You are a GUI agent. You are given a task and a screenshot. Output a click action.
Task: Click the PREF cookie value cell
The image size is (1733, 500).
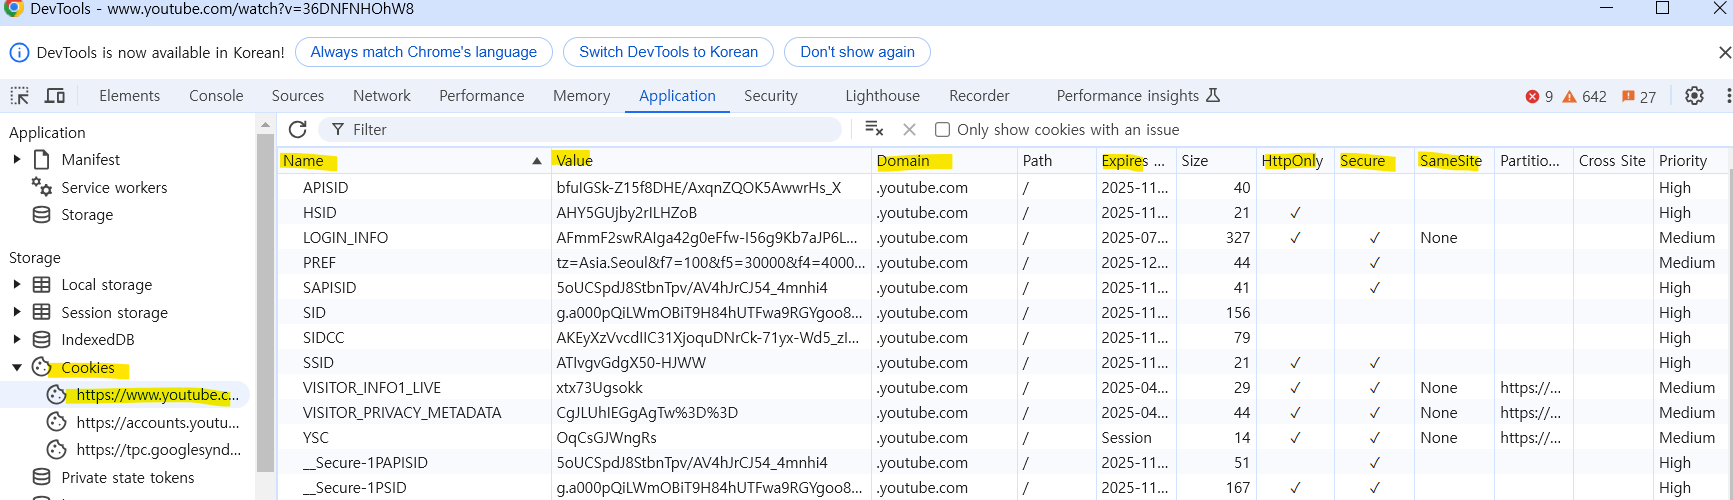coord(711,262)
